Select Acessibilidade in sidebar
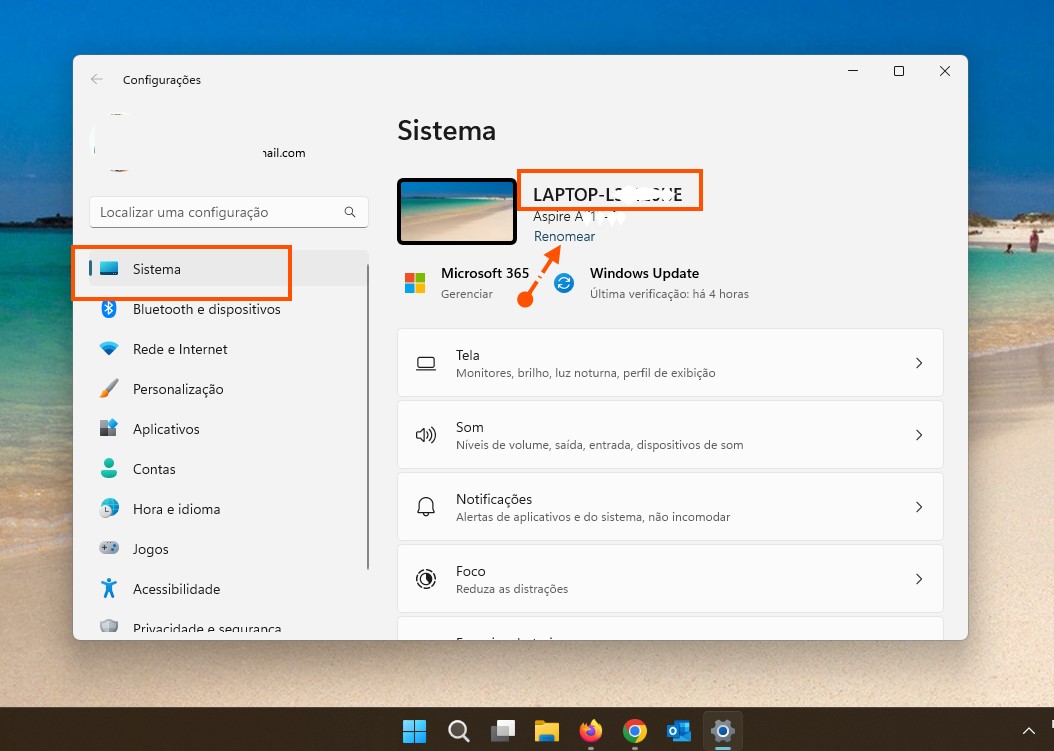This screenshot has height=751, width=1054. (x=229, y=589)
